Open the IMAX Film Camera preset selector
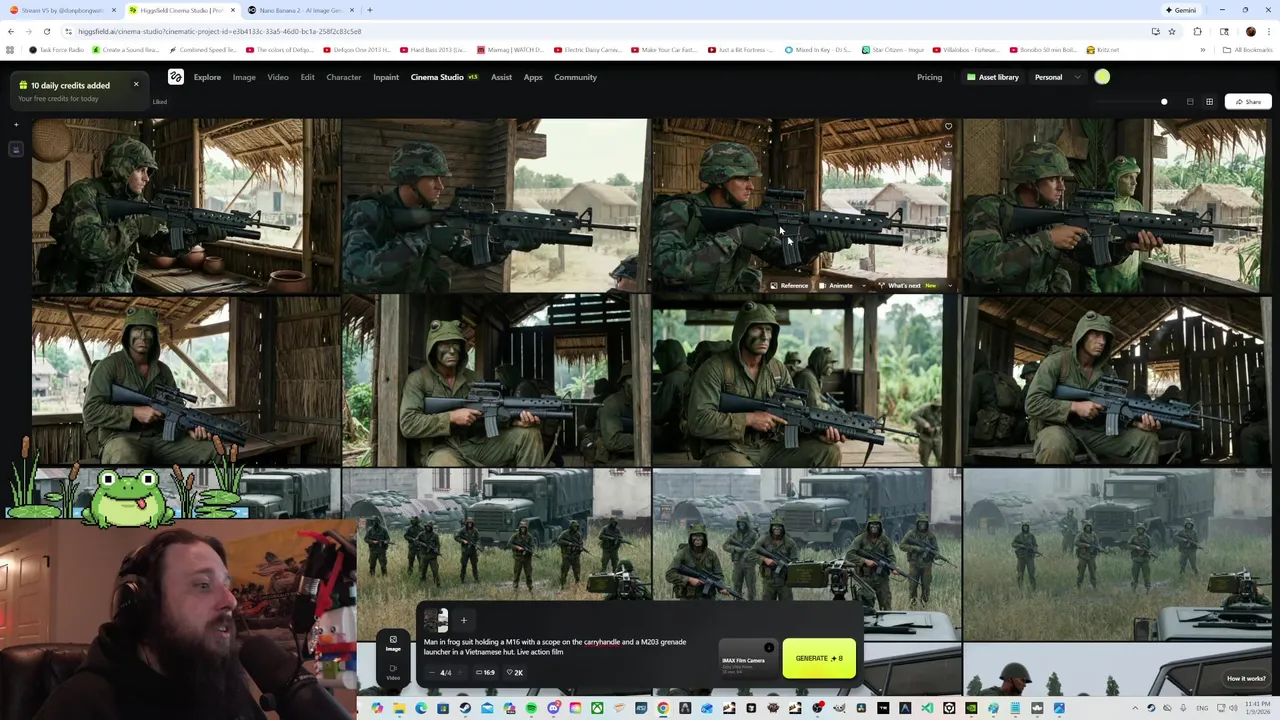 click(x=748, y=660)
